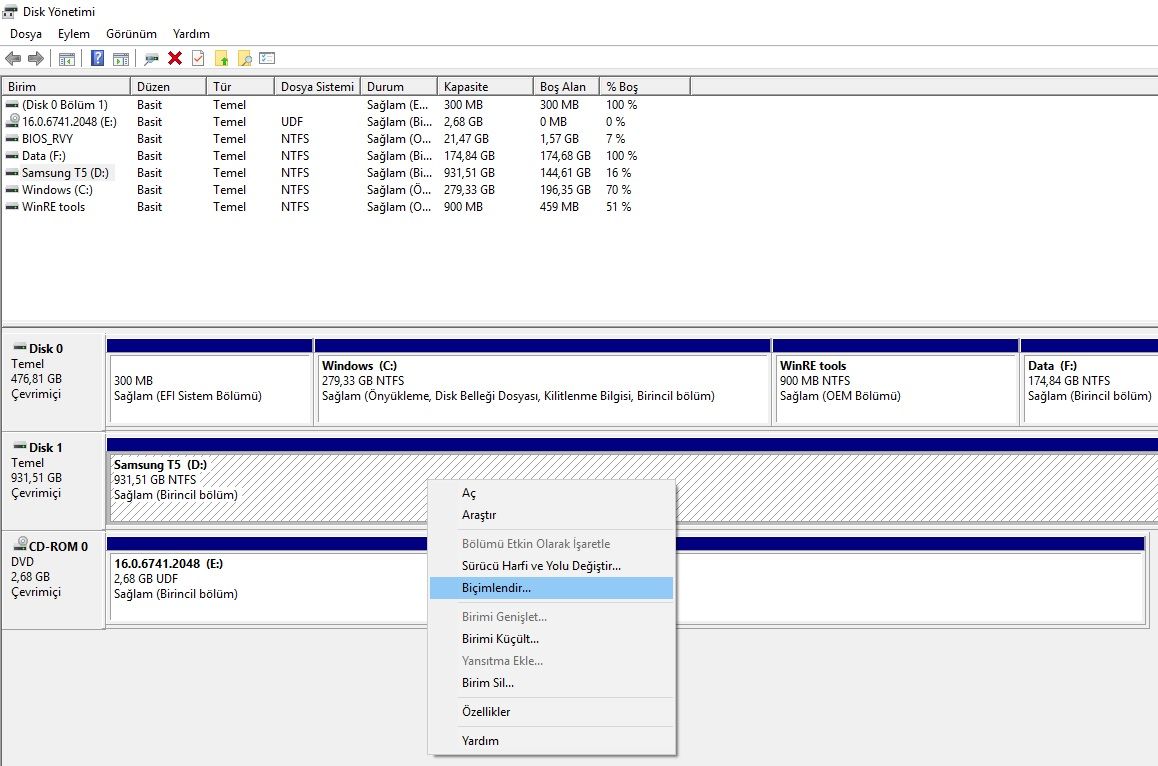Click the 931,51 GB capacity cell

pyautogui.click(x=469, y=173)
